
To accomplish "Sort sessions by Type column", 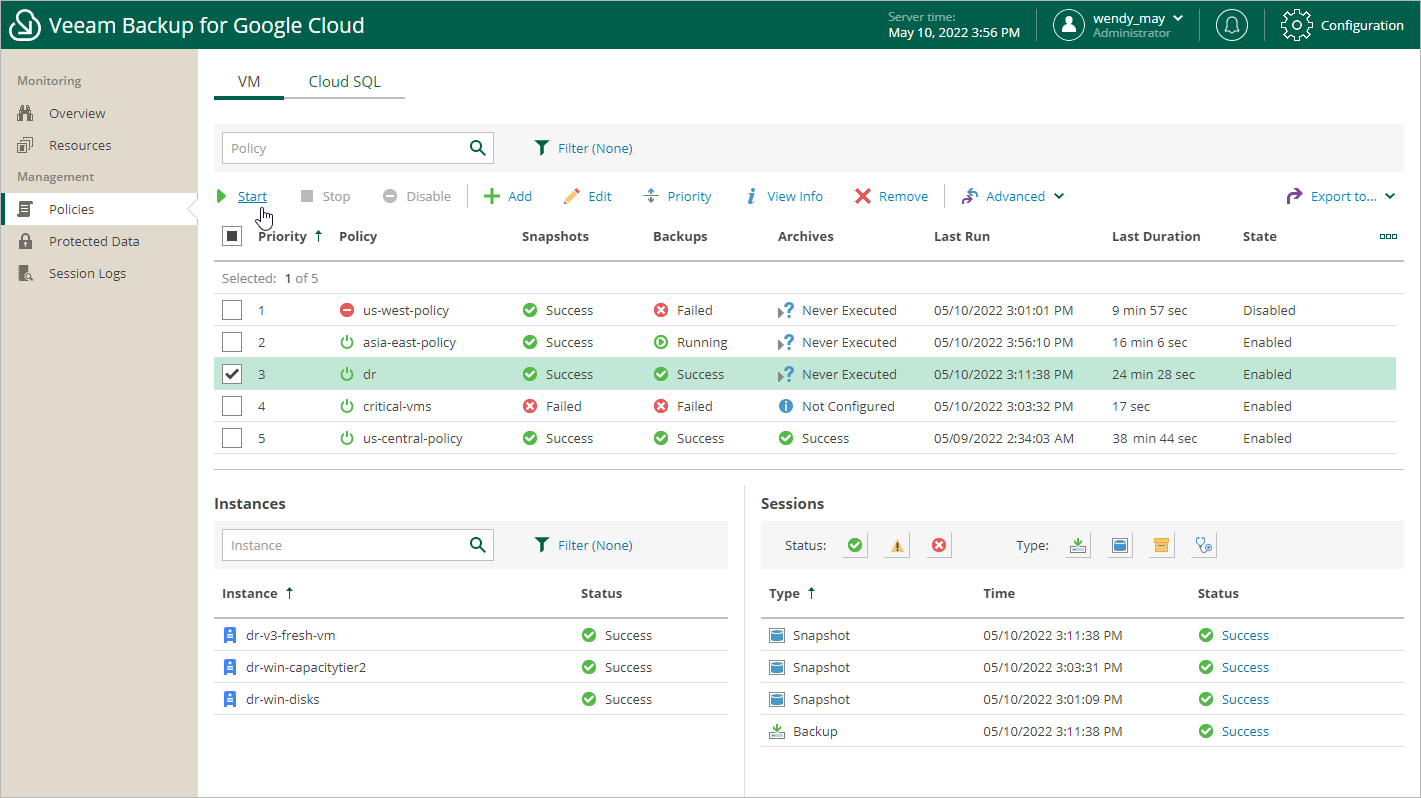I will point(792,593).
